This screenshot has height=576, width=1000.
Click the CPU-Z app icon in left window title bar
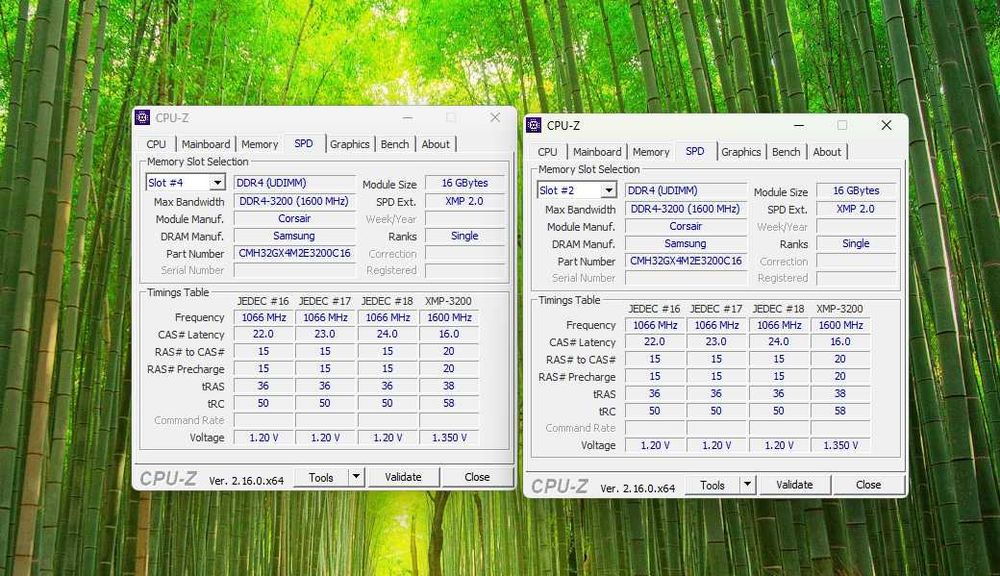tap(142, 117)
